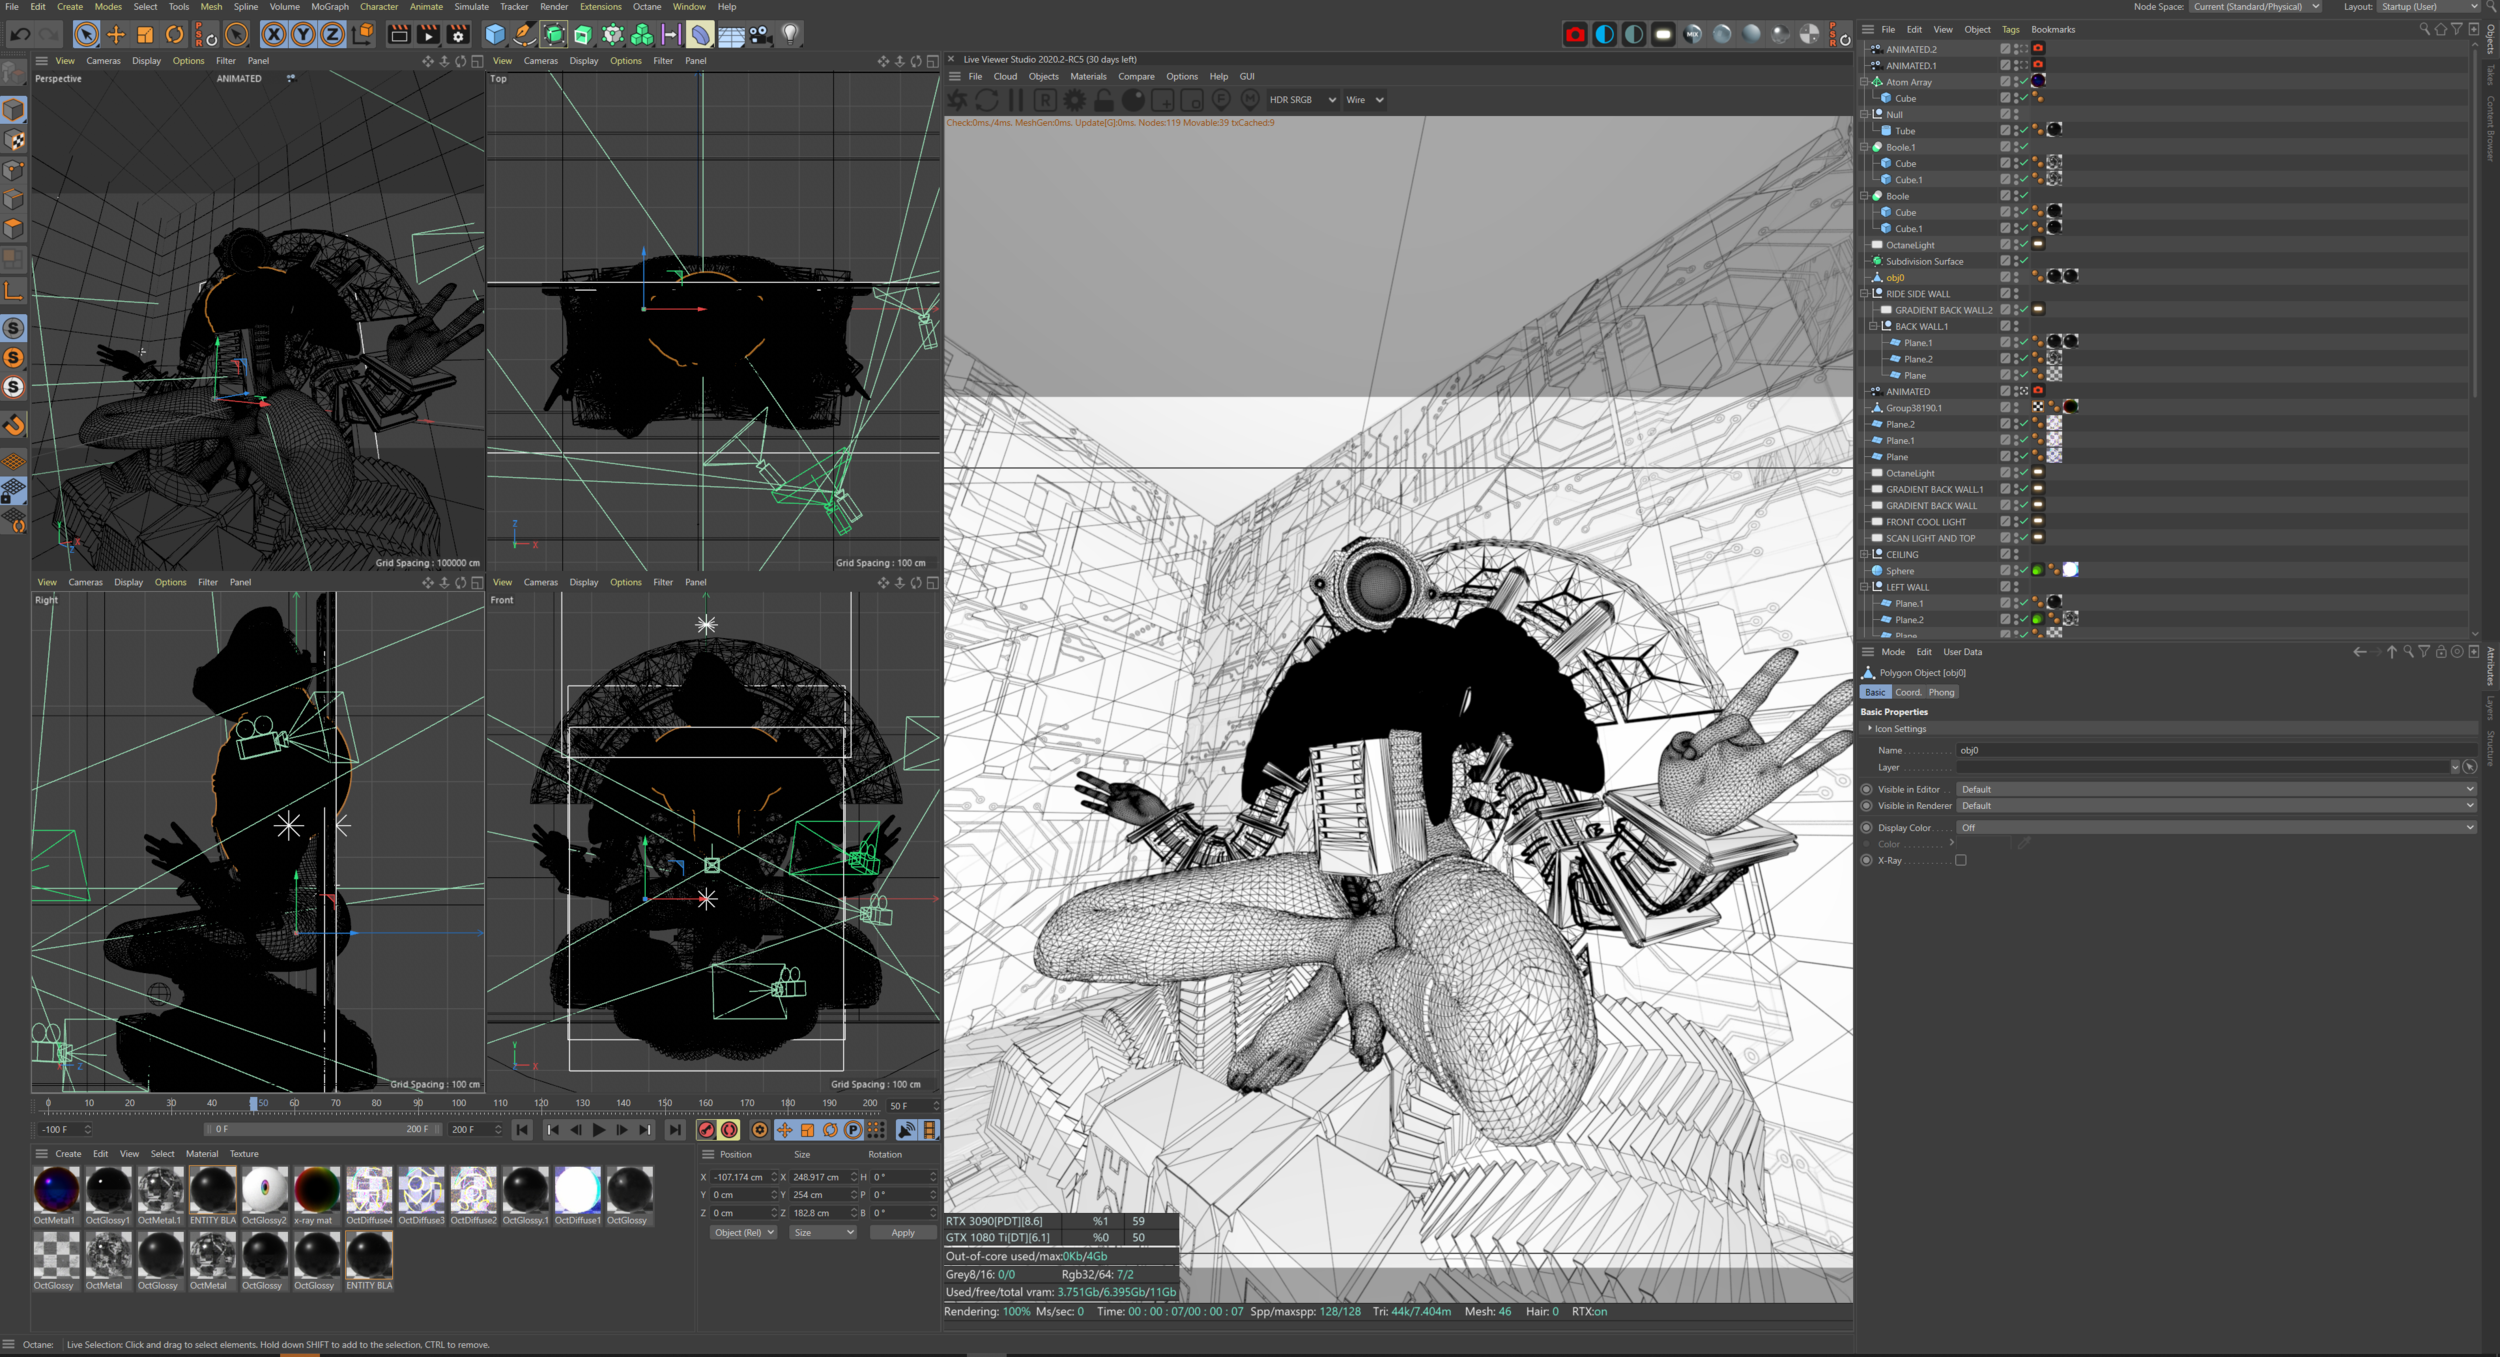Select the OctDiffuse1 white material swatch
2500x1357 pixels.
click(577, 1190)
